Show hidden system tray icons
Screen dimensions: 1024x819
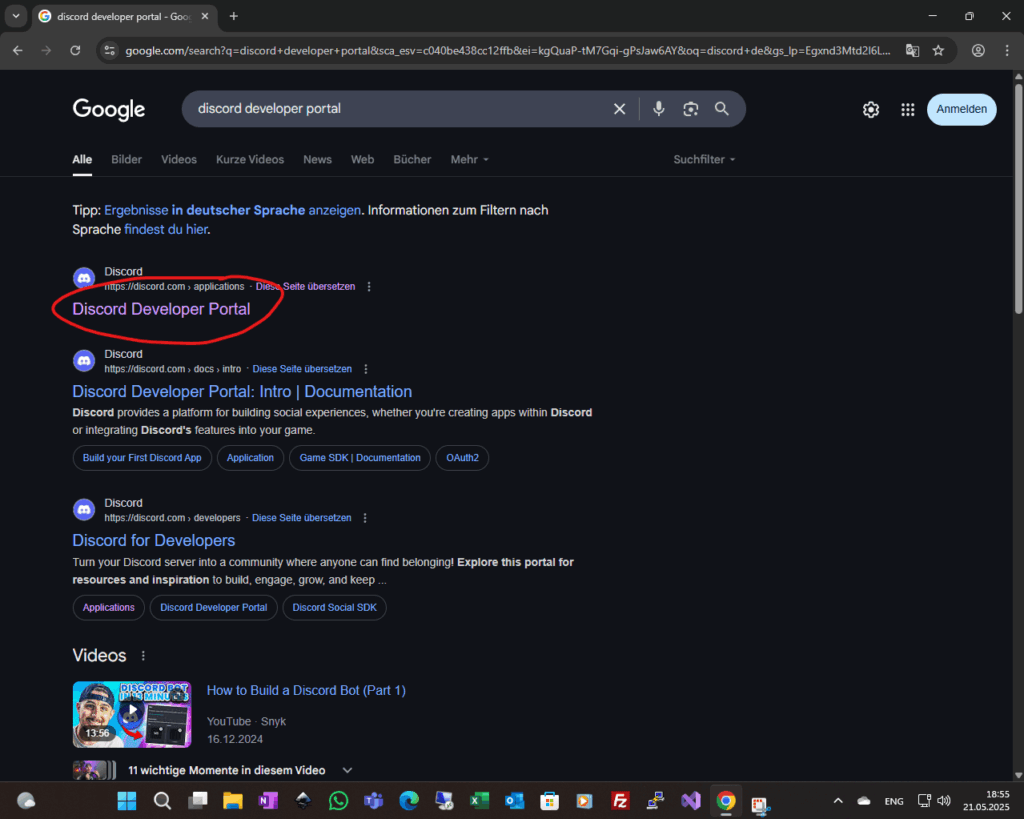coord(838,801)
